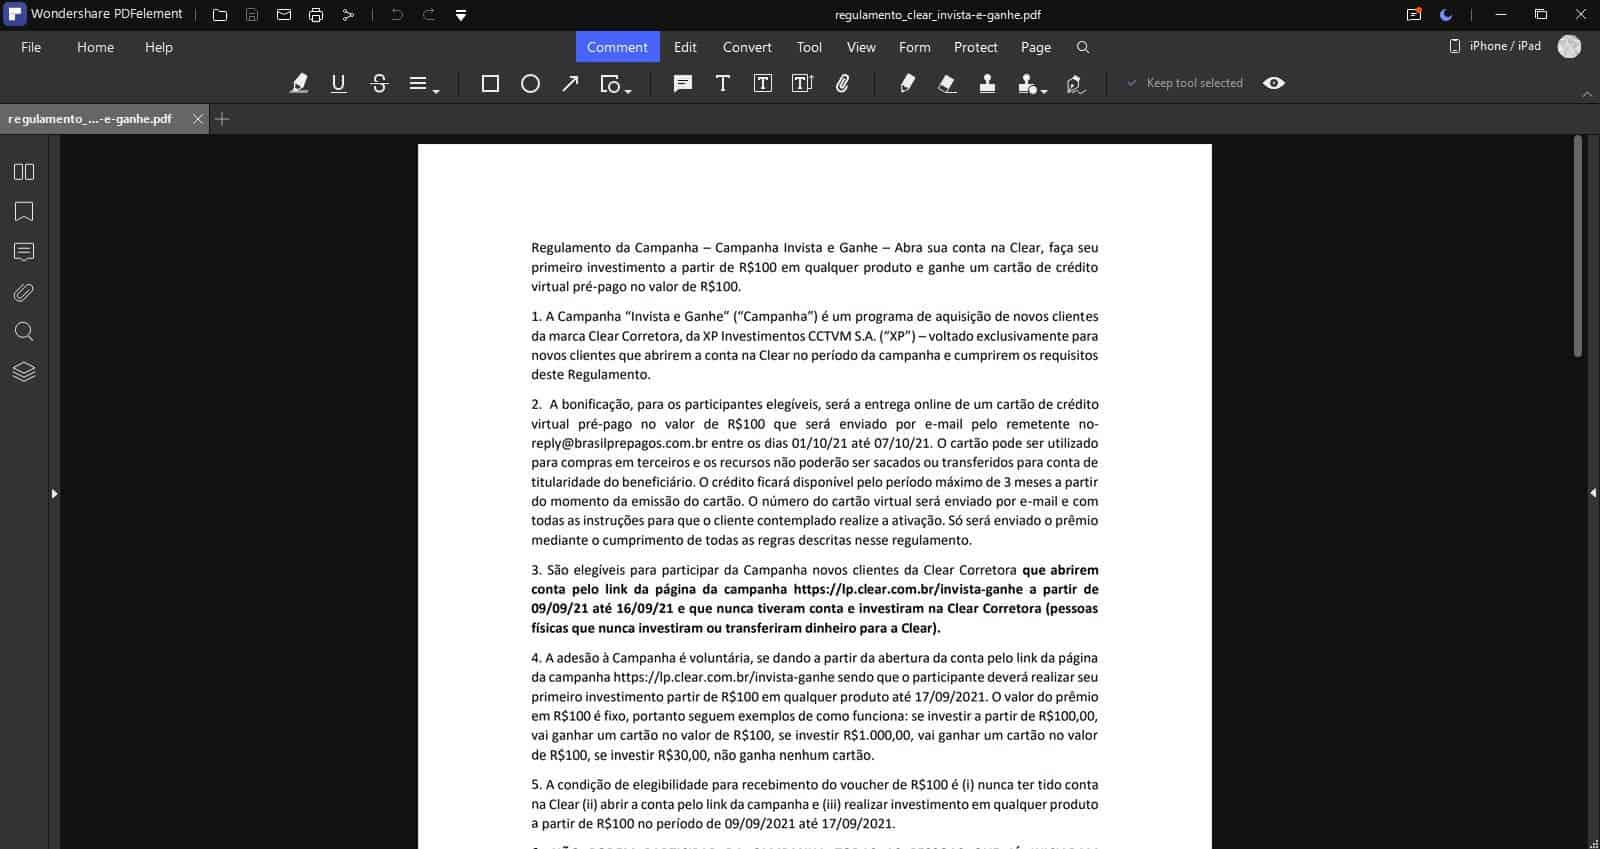Viewport: 1600px width, 849px height.
Task: Select the Text Box tool
Action: [x=762, y=83]
